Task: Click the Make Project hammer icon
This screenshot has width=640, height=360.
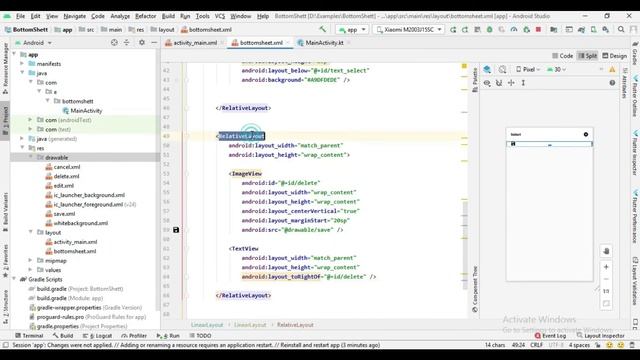Action: point(322,29)
